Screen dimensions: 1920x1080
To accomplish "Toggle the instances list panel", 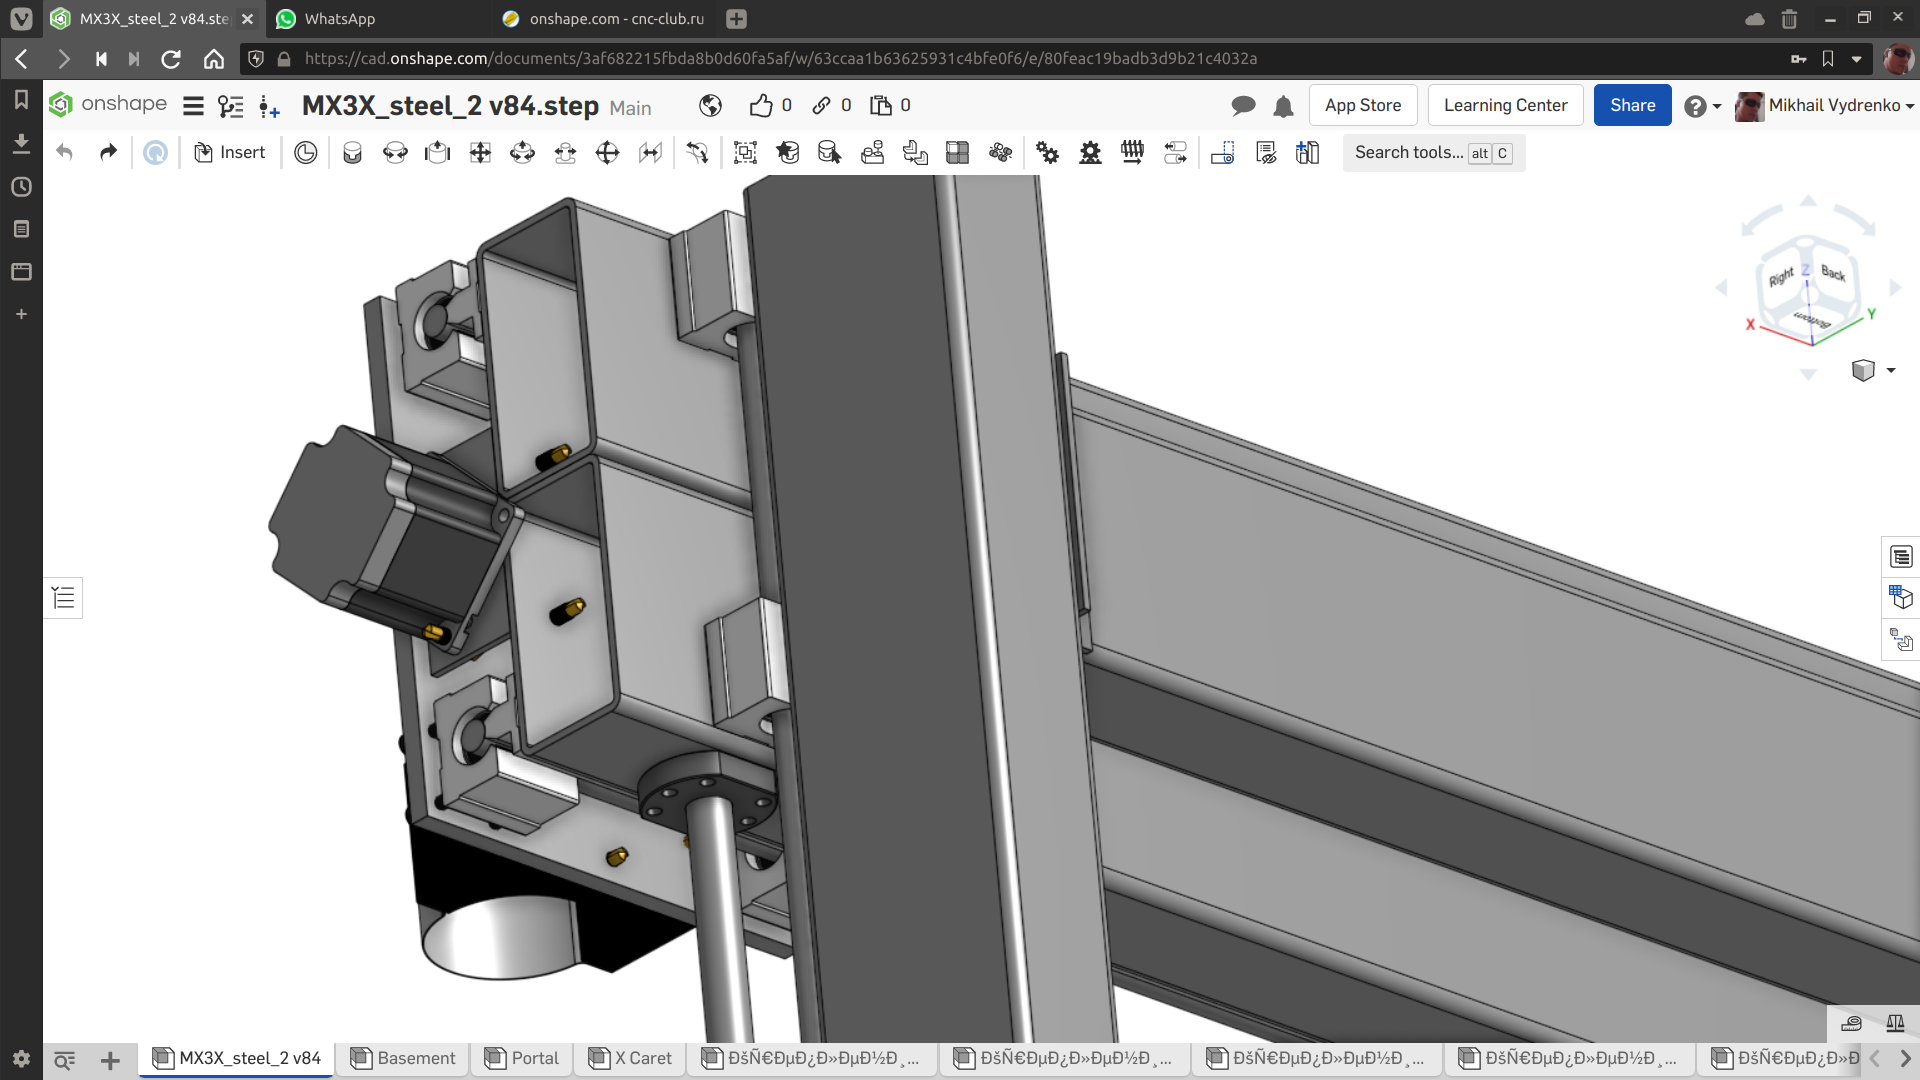I will (x=63, y=598).
